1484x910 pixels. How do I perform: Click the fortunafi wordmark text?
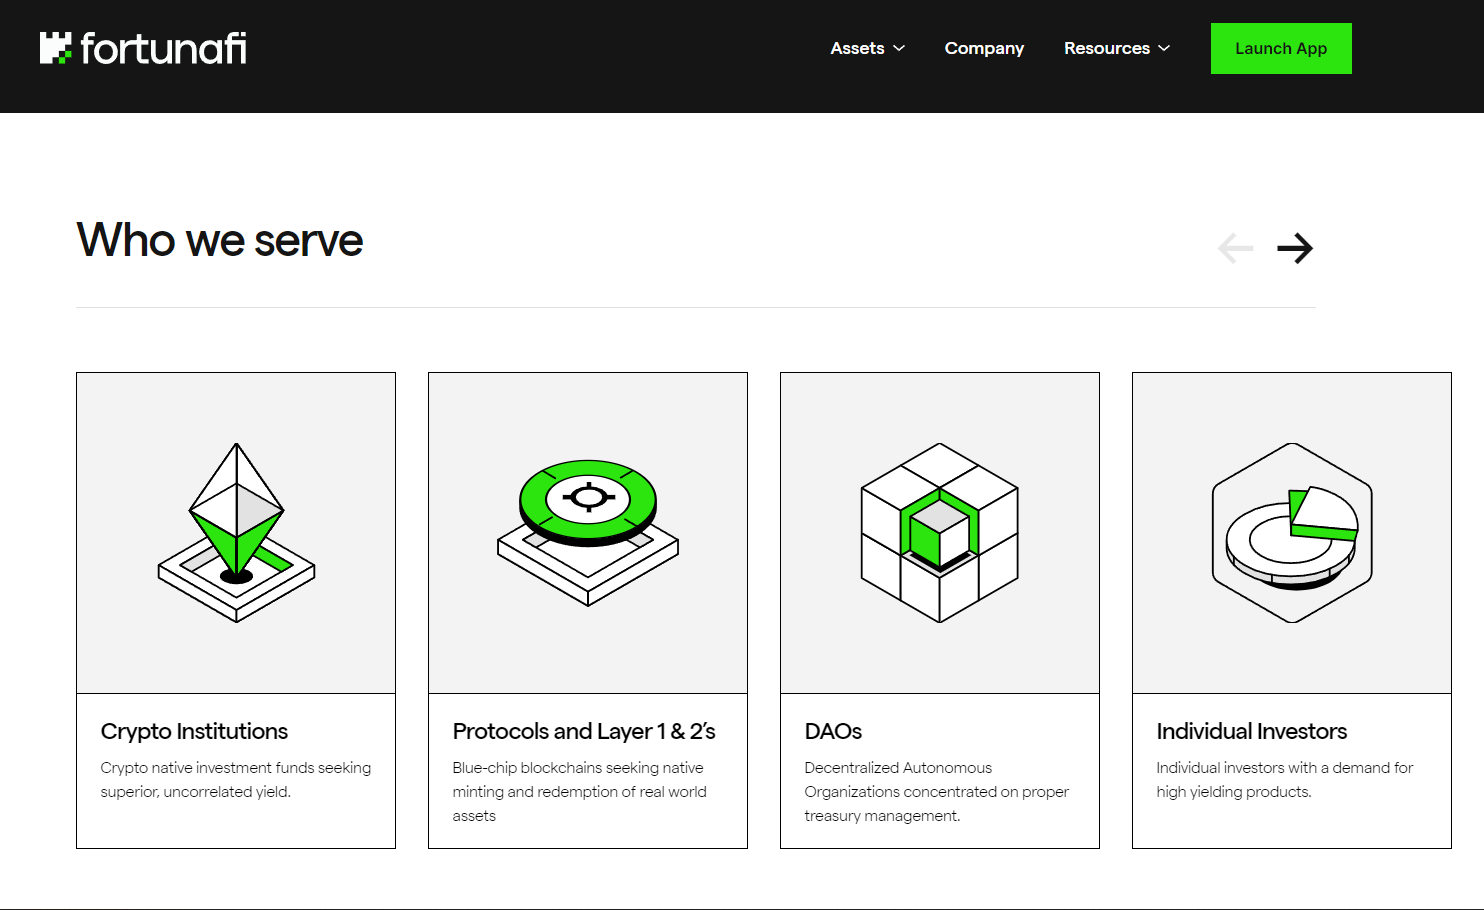point(163,48)
